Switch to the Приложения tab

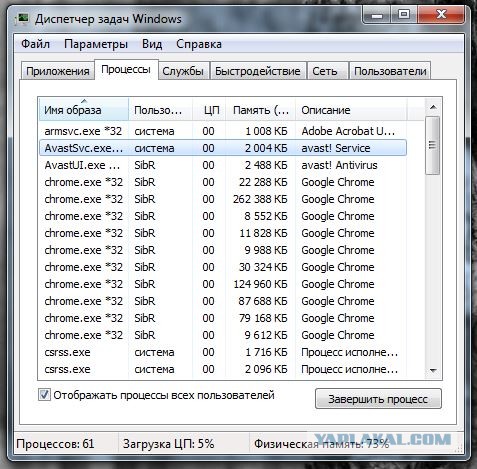click(58, 71)
